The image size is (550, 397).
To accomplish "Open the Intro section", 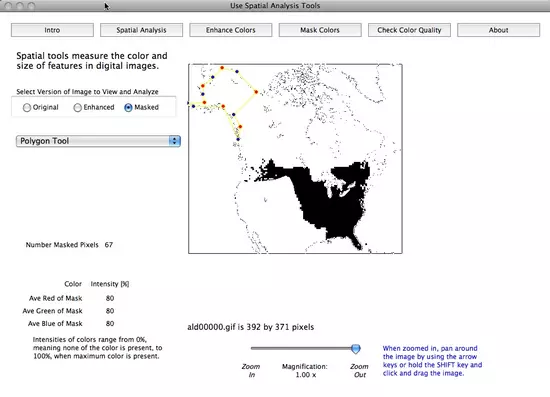I will pos(52,30).
